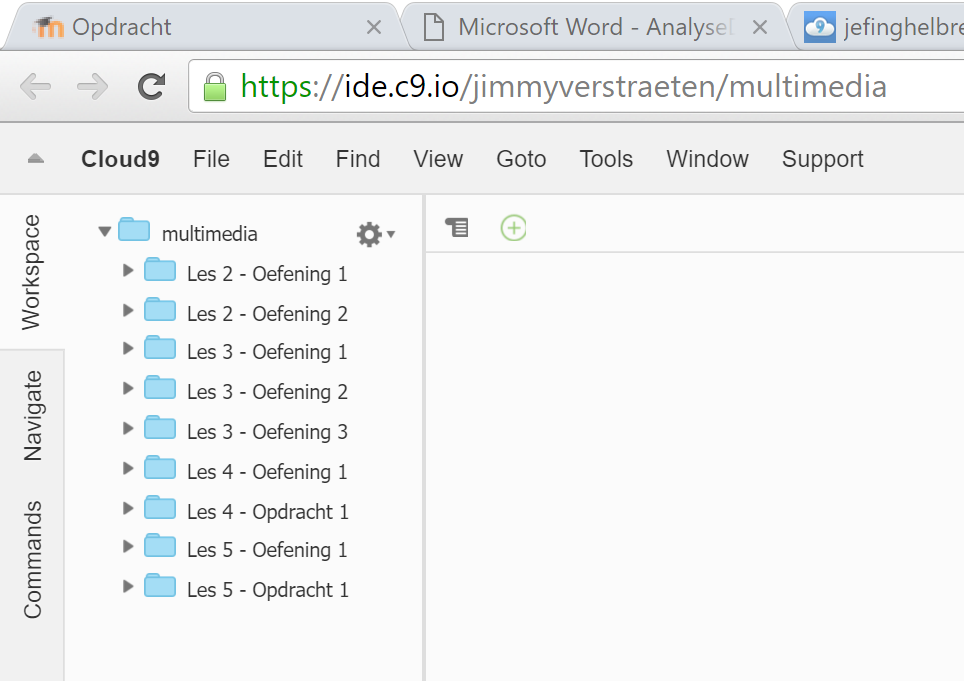Expand the Les 5 - Opdracht 1 folder
This screenshot has width=964, height=681.
pos(127,587)
